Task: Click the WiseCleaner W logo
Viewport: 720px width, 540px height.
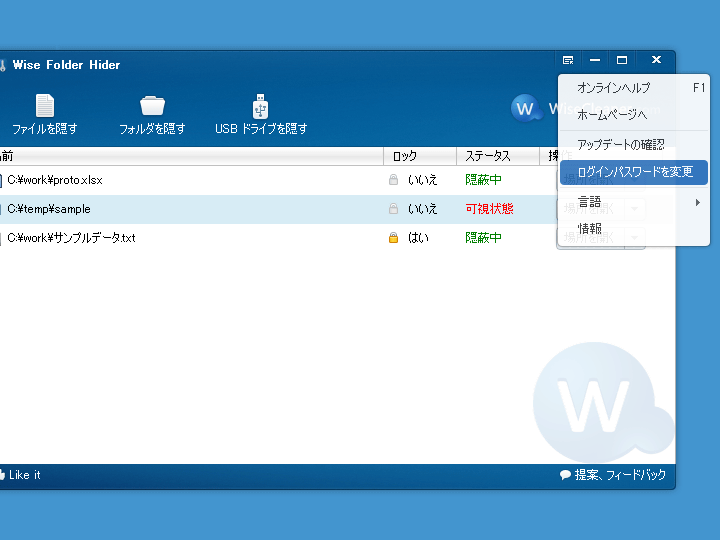Action: tap(526, 108)
